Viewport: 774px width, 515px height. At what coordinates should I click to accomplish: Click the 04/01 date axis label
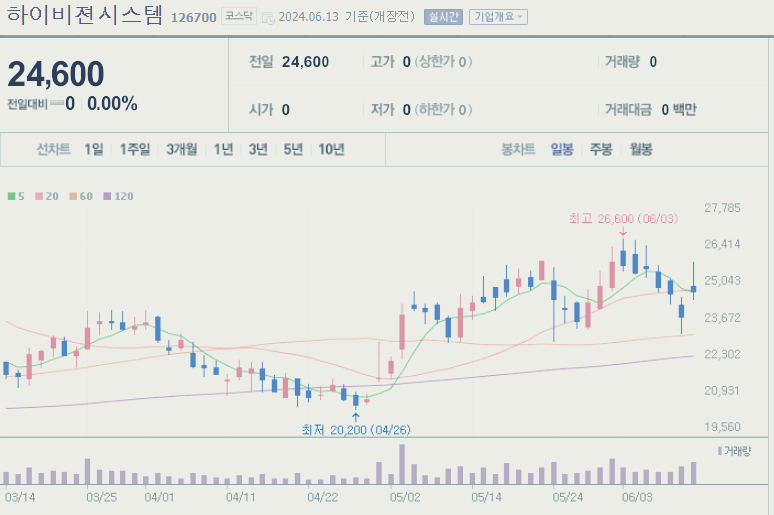[x=159, y=497]
